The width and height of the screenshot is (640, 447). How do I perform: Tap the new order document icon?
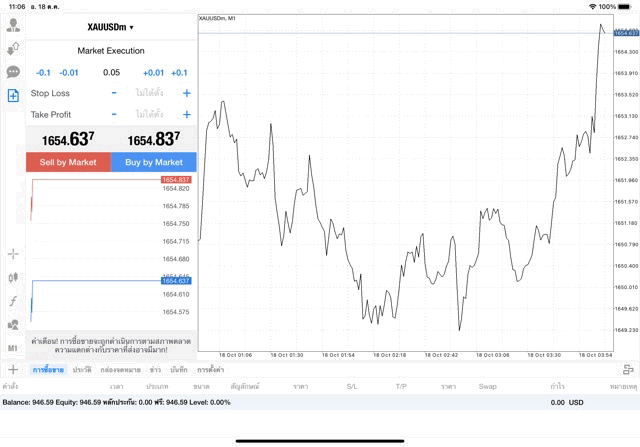pos(13,96)
